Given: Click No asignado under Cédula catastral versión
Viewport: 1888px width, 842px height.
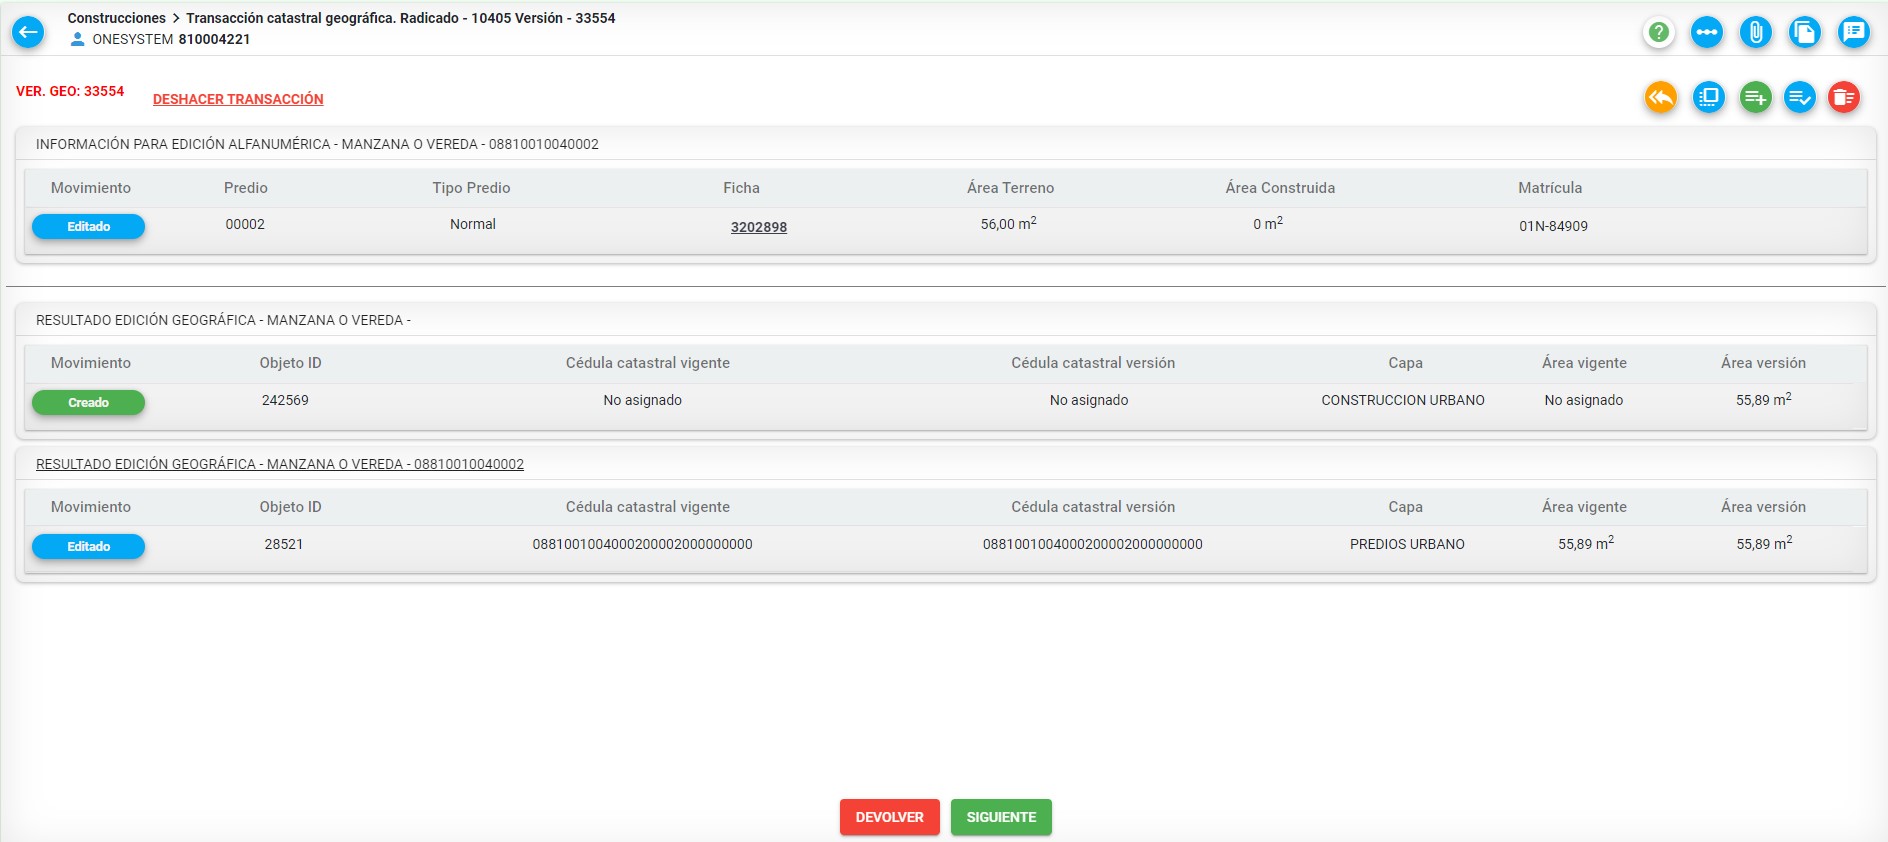Looking at the screenshot, I should (1089, 400).
